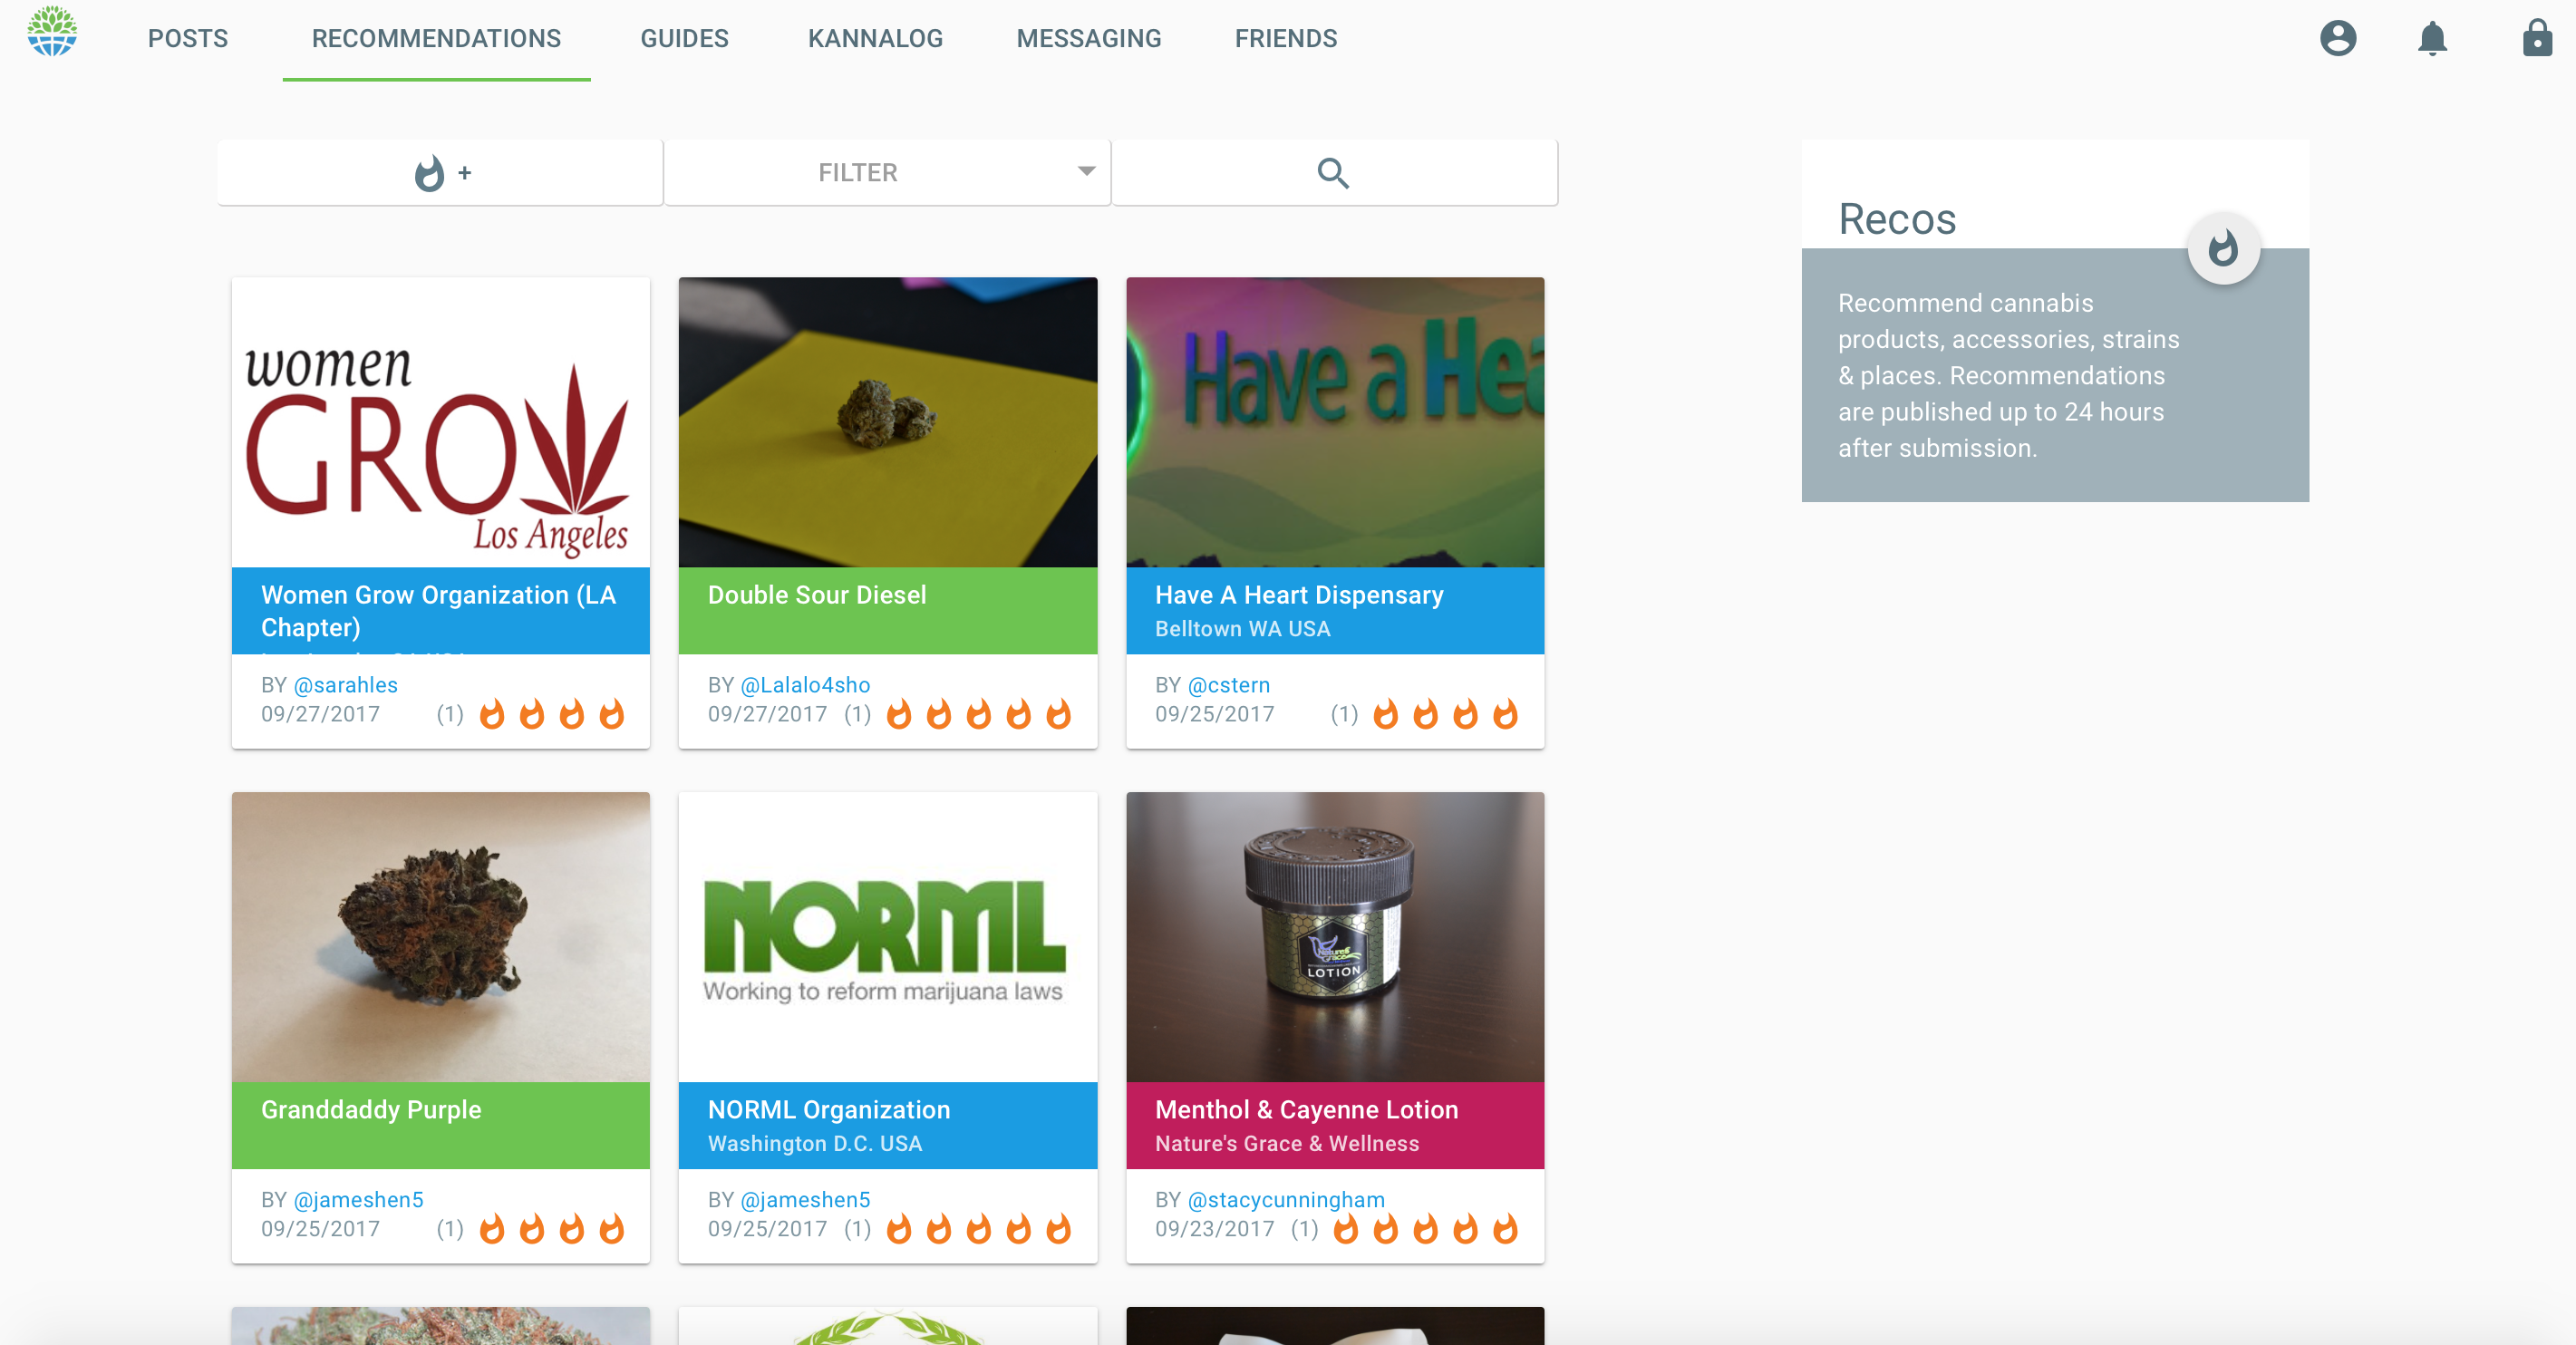Screen dimensions: 2576x1345
Task: Click the round flame icon on Recos panel
Action: 2223,248
